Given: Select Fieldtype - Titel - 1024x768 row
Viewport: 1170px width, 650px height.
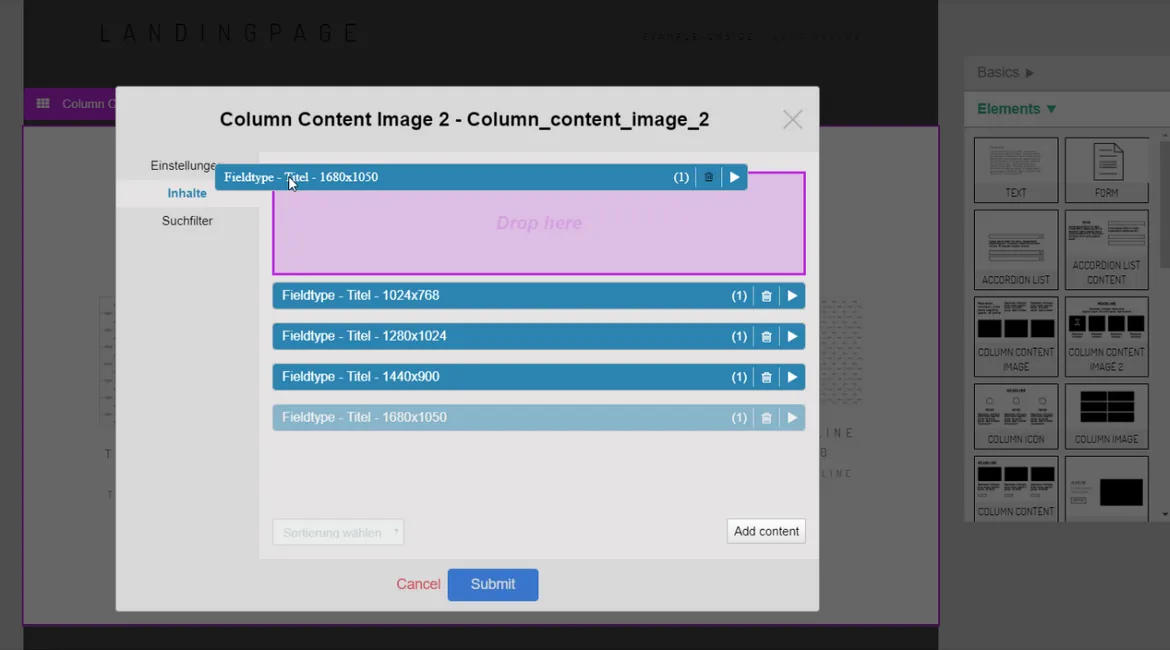Looking at the screenshot, I should [x=539, y=296].
